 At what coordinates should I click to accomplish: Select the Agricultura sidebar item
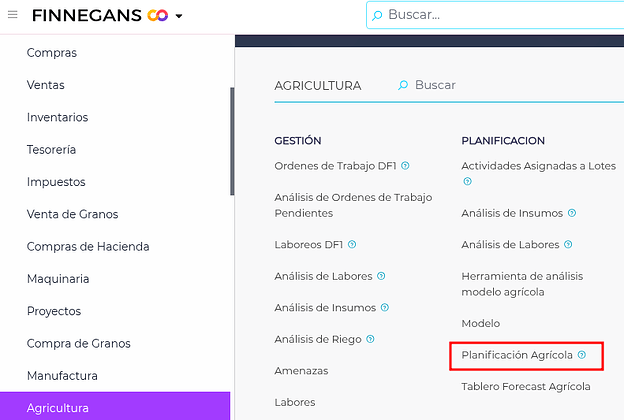58,408
